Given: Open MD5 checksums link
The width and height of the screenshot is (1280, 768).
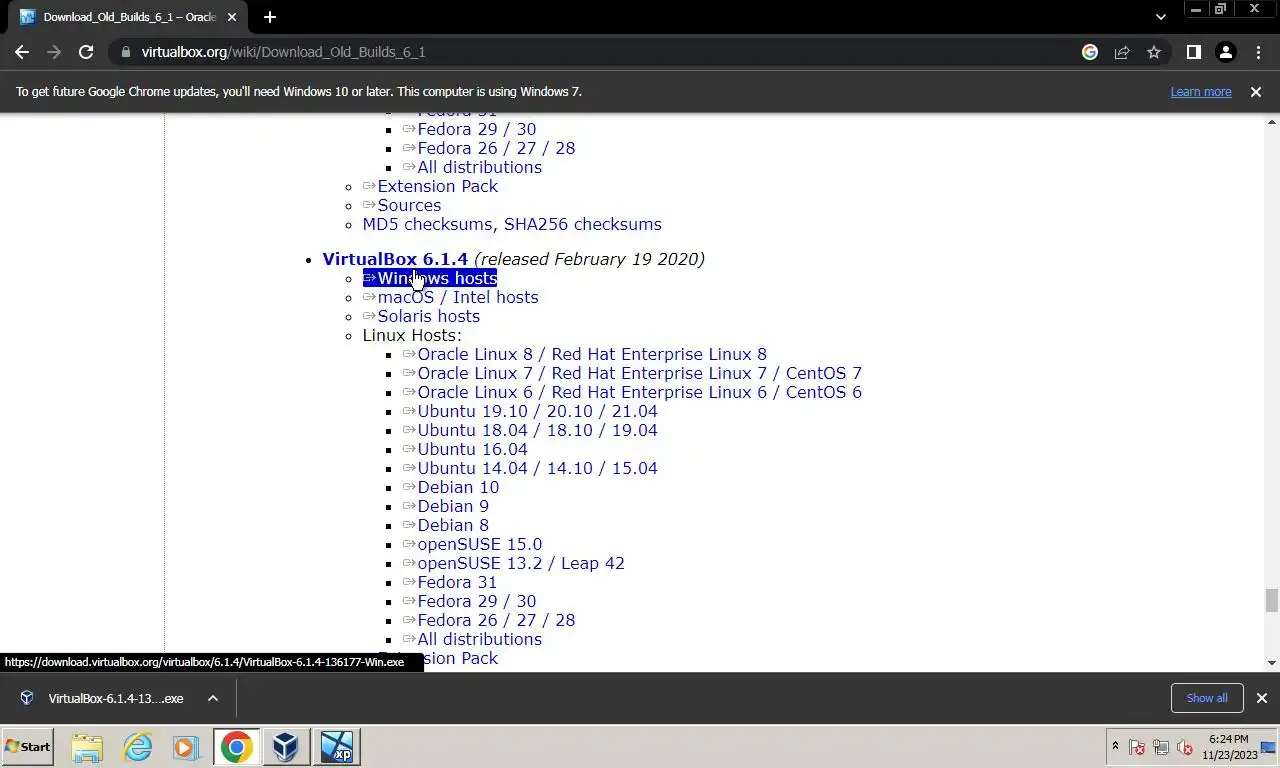Looking at the screenshot, I should pyautogui.click(x=427, y=224).
